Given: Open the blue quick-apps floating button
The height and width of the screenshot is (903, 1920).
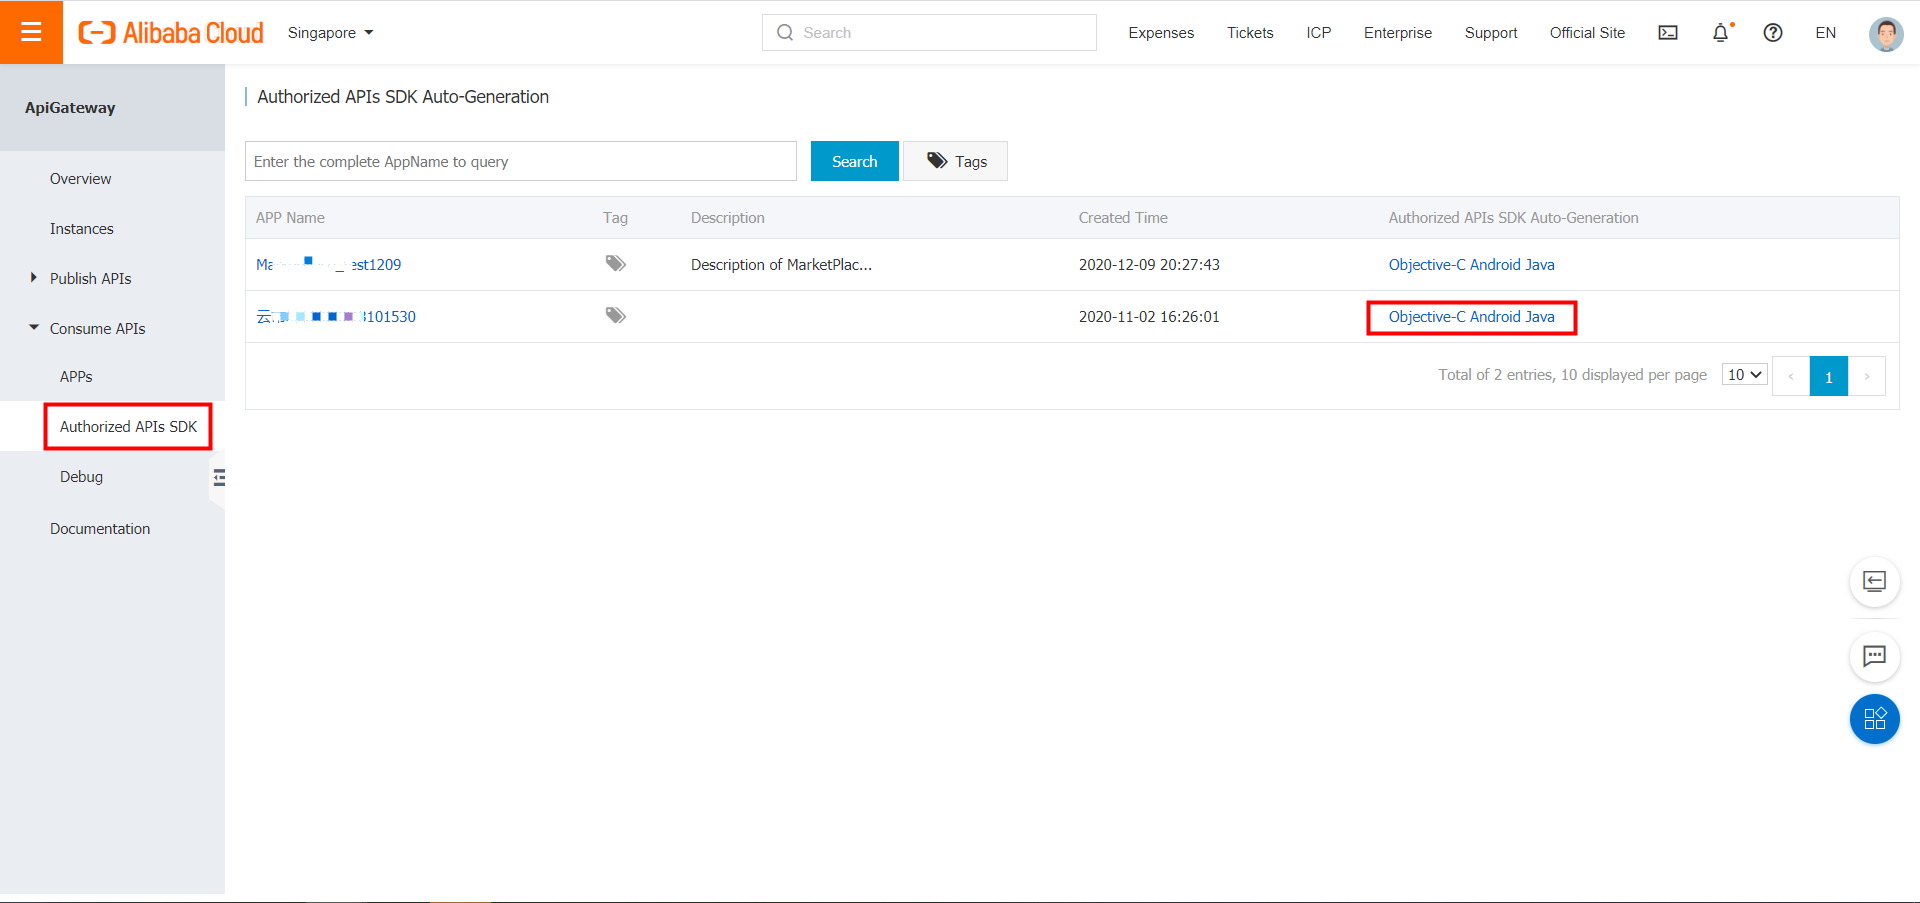Looking at the screenshot, I should click(1875, 719).
